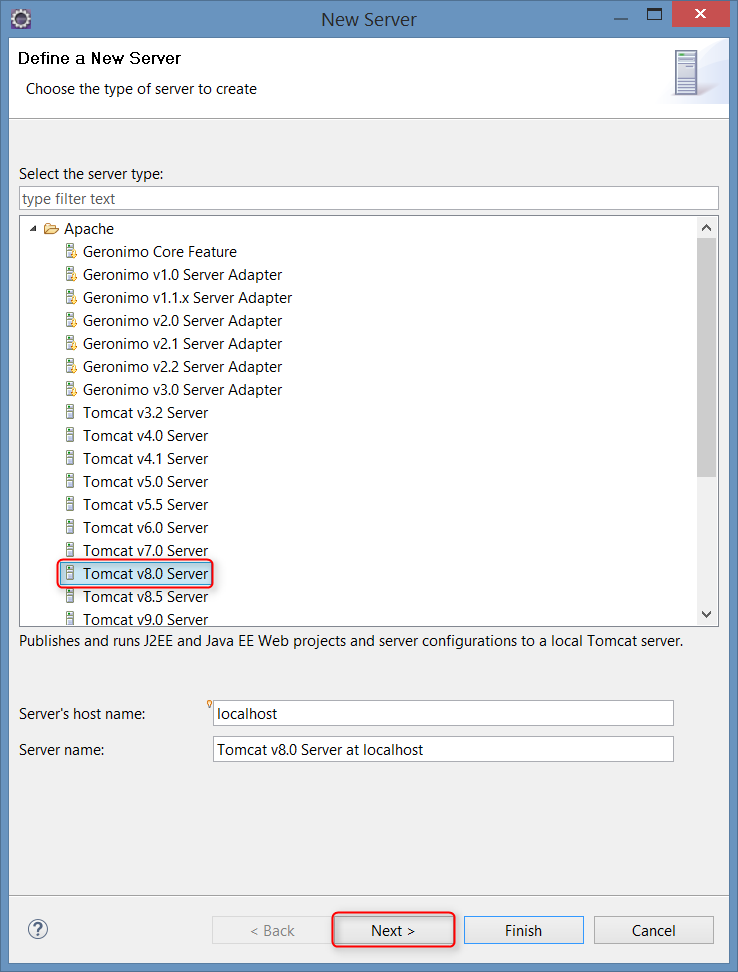Select Tomcat v8.5 Server

coord(146,596)
